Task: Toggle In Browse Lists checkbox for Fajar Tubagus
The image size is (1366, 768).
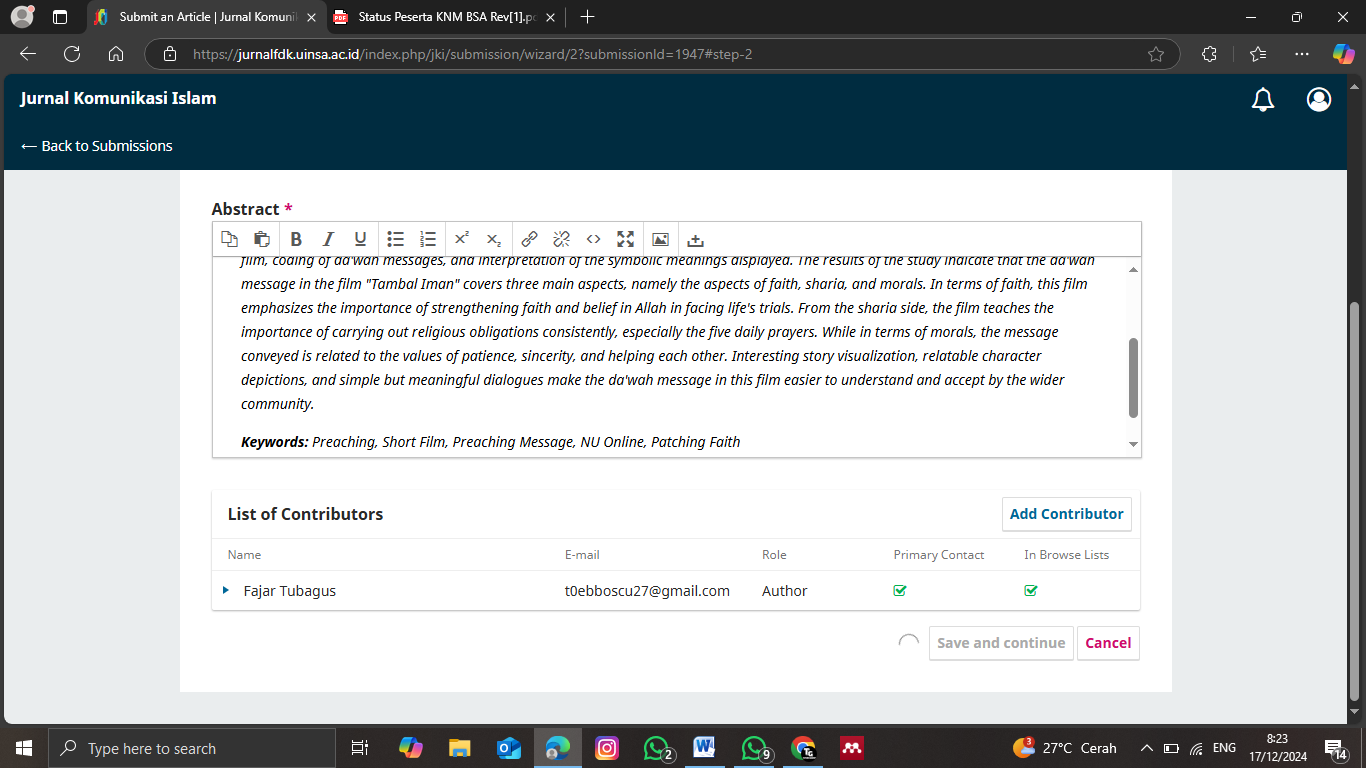Action: tap(1031, 591)
